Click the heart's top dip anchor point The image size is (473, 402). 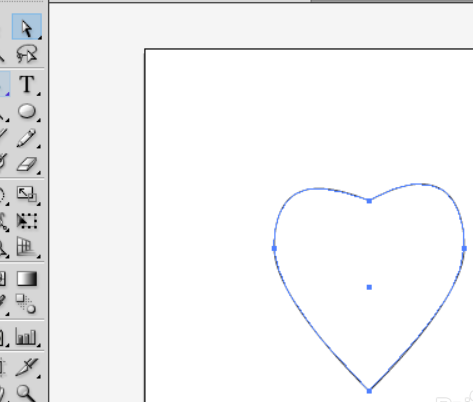pyautogui.click(x=369, y=201)
